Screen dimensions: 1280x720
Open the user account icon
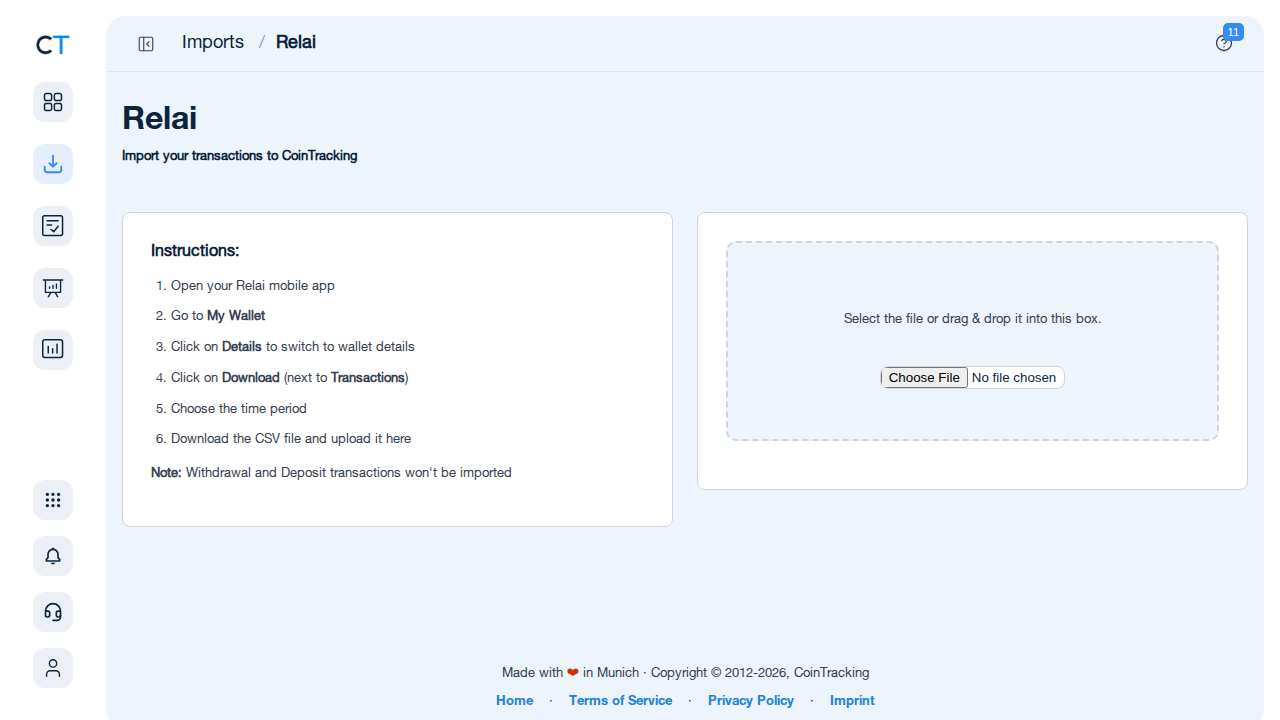pyautogui.click(x=53, y=668)
